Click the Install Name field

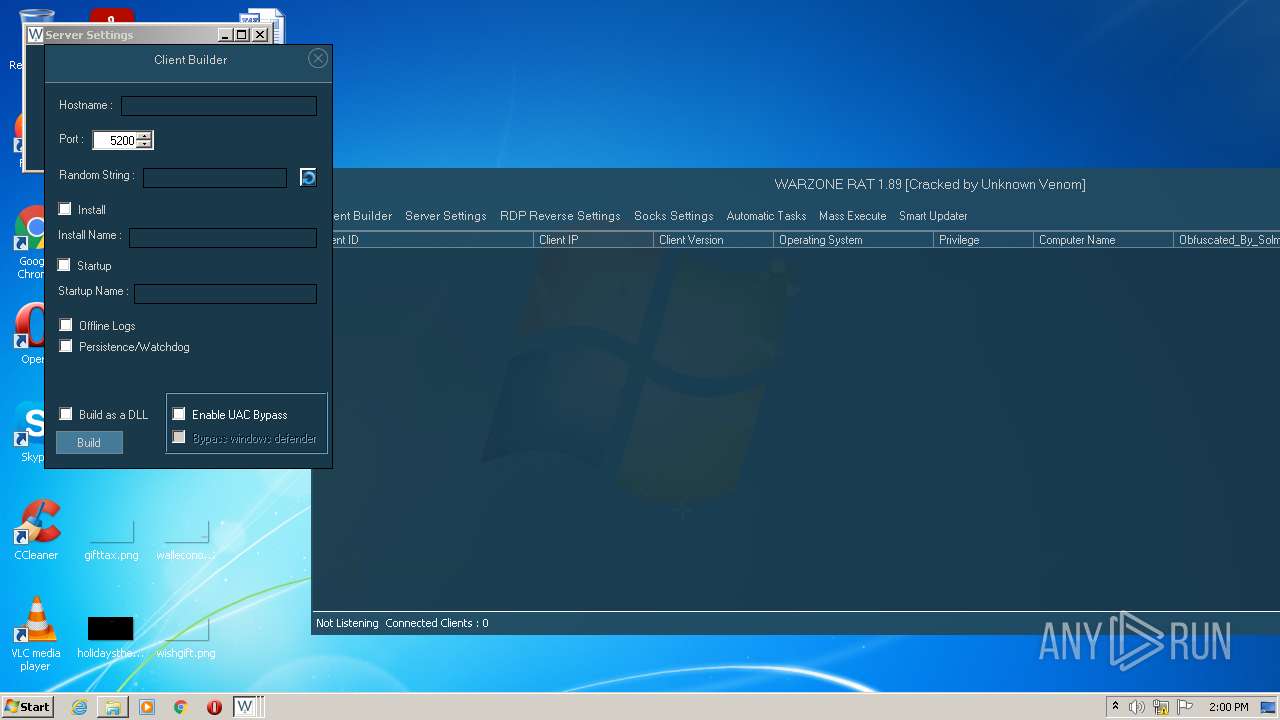pyautogui.click(x=223, y=237)
